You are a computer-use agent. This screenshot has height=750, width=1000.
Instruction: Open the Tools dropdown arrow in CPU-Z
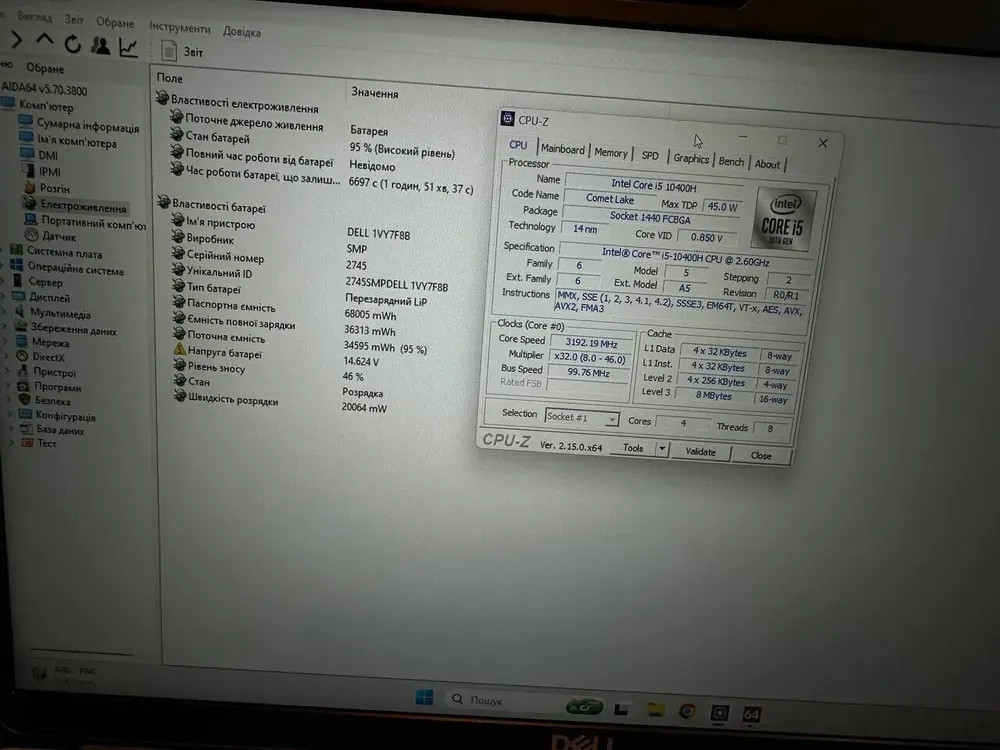pyautogui.click(x=661, y=449)
